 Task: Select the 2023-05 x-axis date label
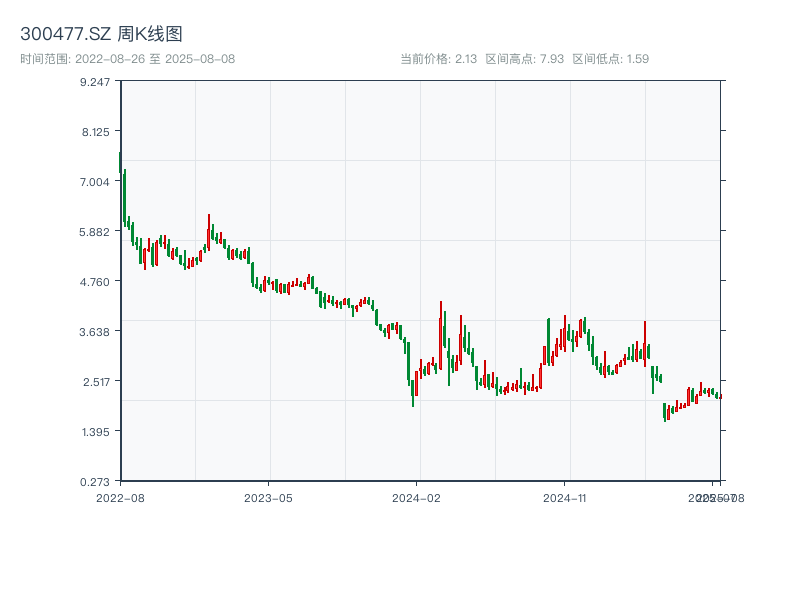[268, 497]
